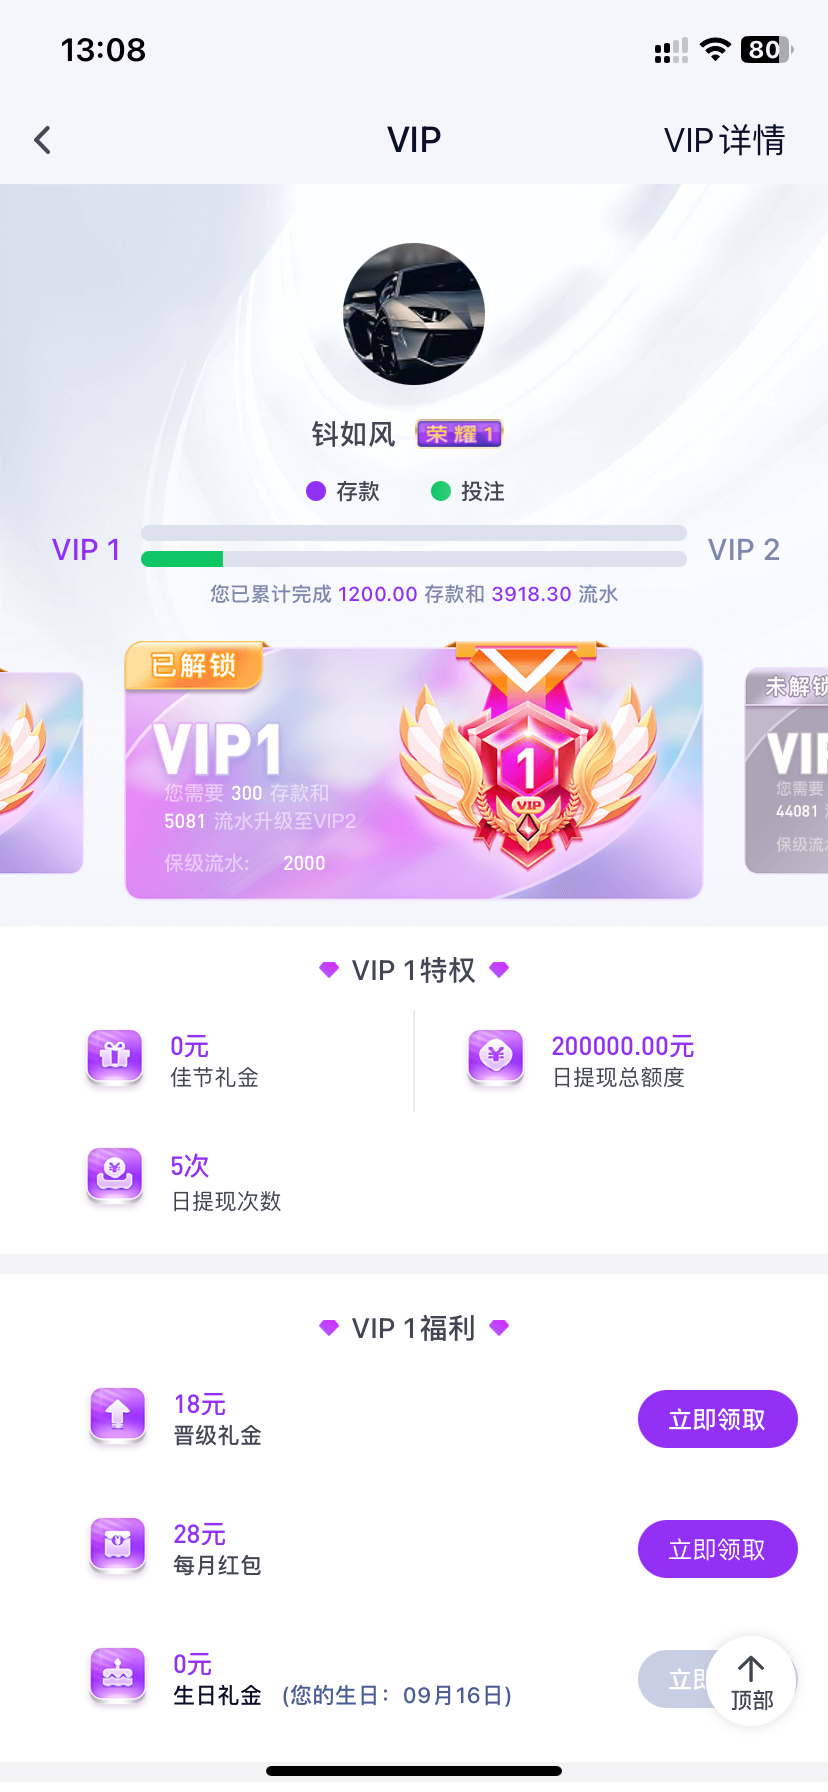Select the unlocked VIP1 level card

(x=414, y=772)
